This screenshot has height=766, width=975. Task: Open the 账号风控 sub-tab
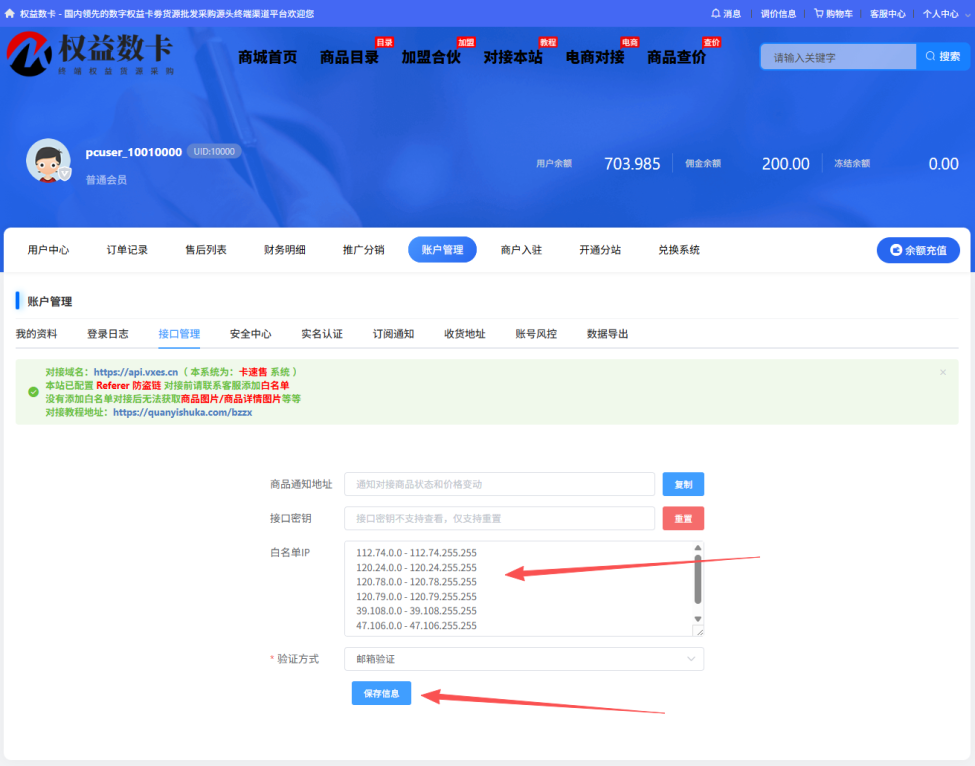(x=536, y=334)
